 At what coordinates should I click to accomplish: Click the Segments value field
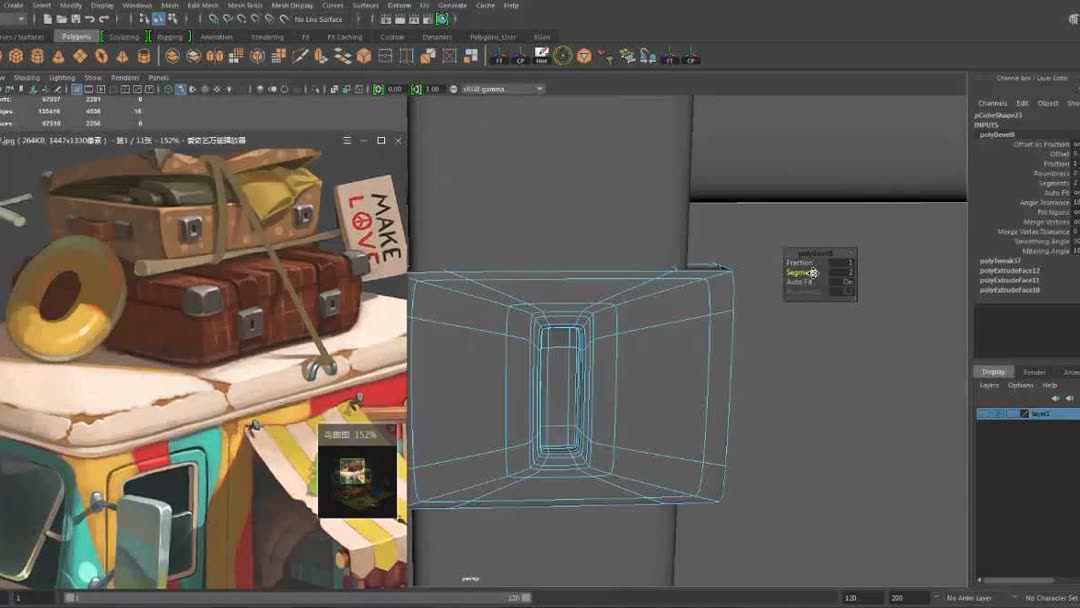tap(843, 272)
